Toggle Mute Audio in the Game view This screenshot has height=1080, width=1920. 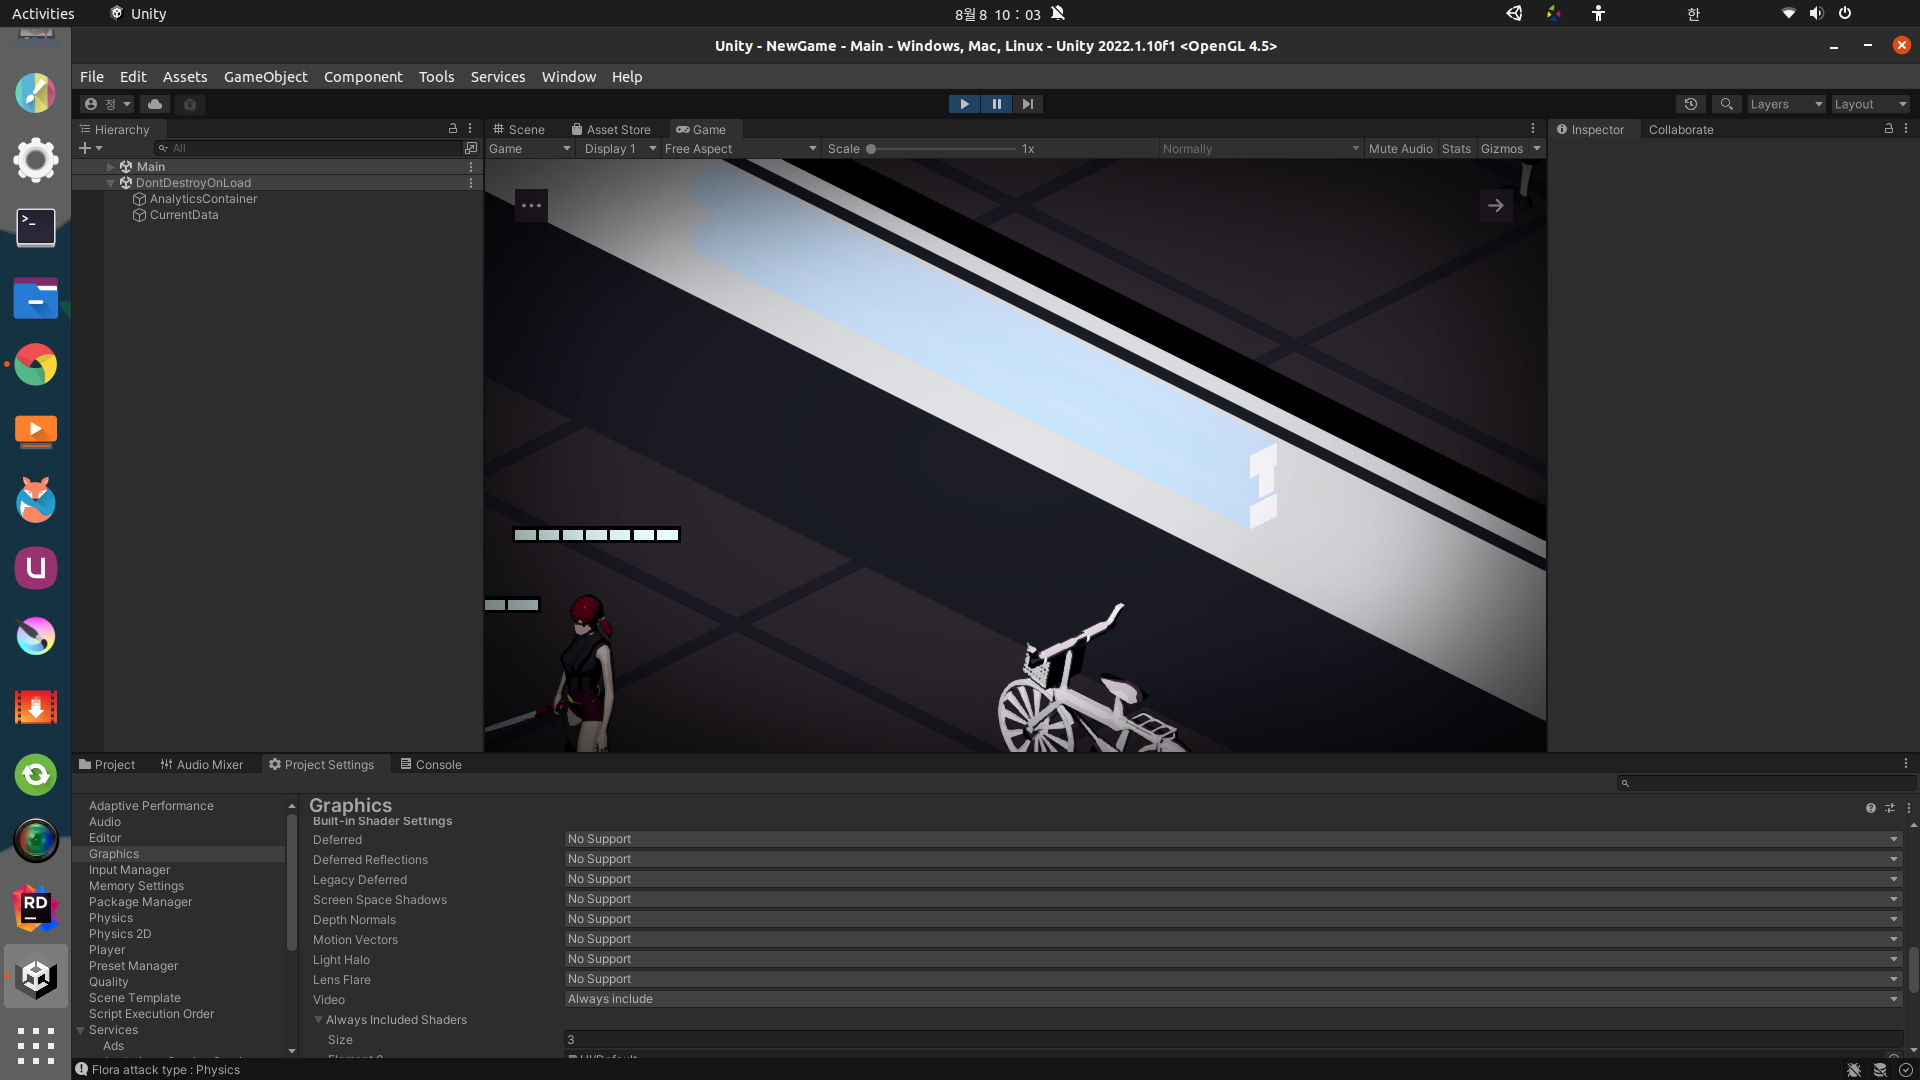1400,149
